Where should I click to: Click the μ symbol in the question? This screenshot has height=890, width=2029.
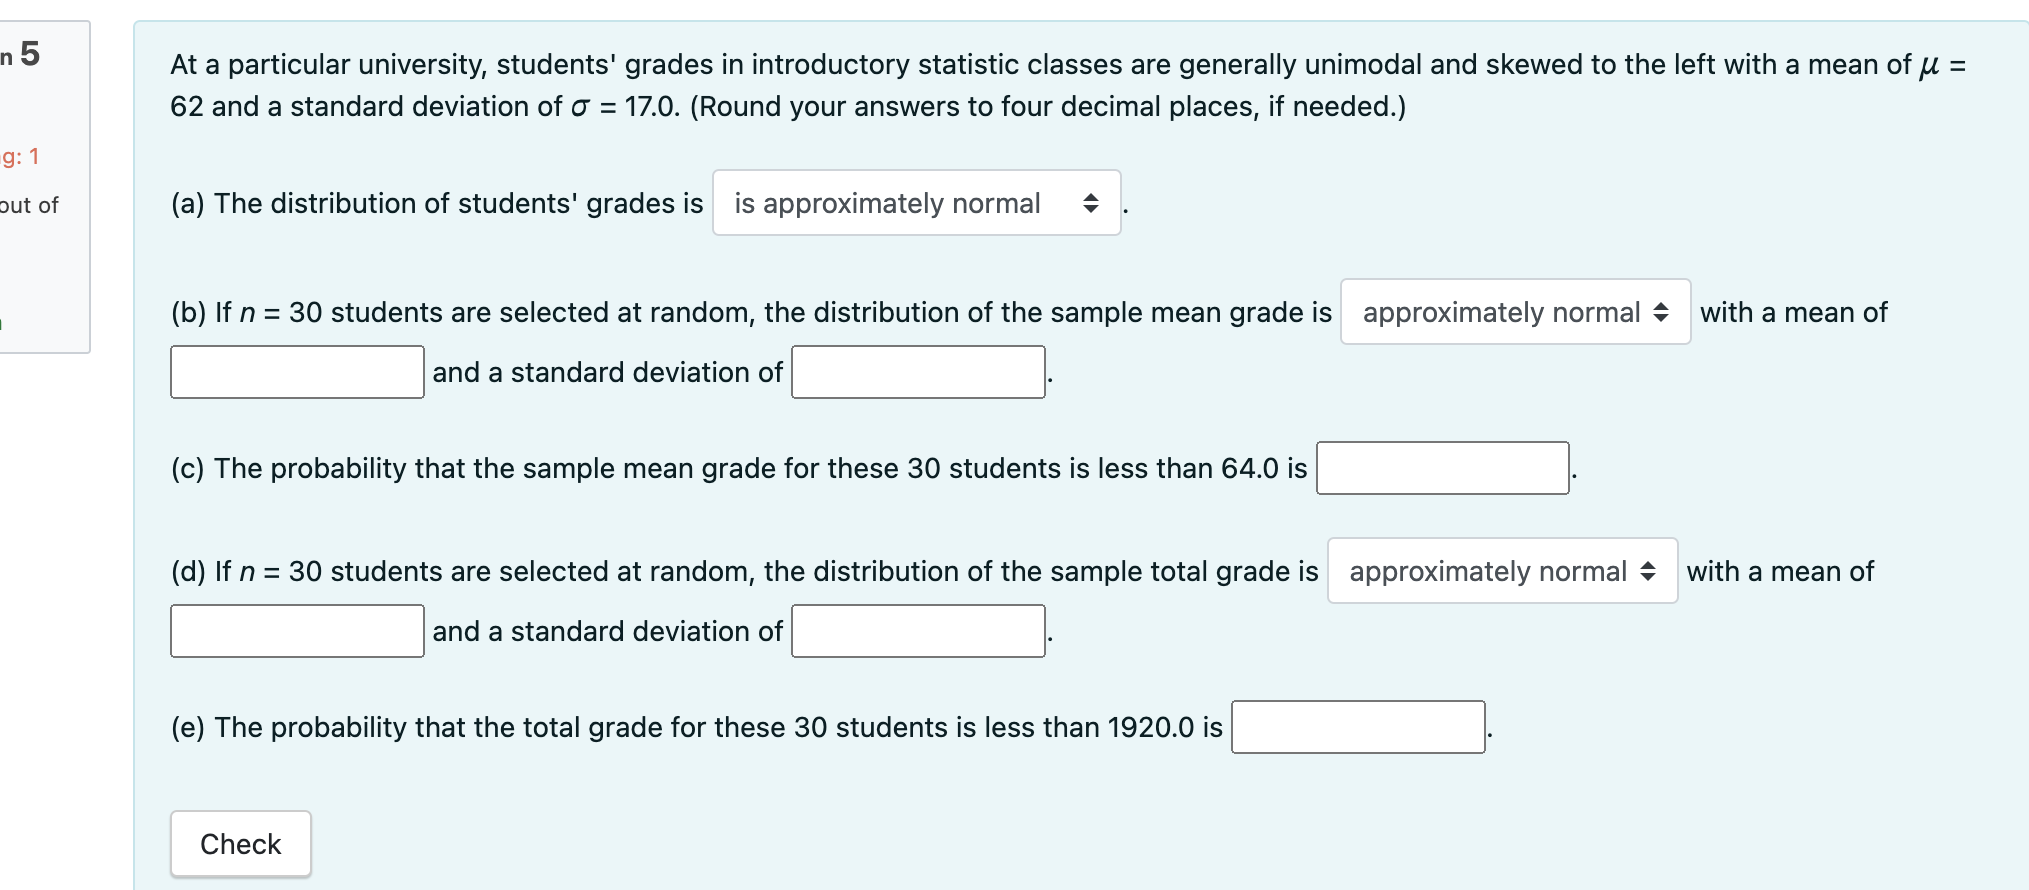pyautogui.click(x=1929, y=66)
